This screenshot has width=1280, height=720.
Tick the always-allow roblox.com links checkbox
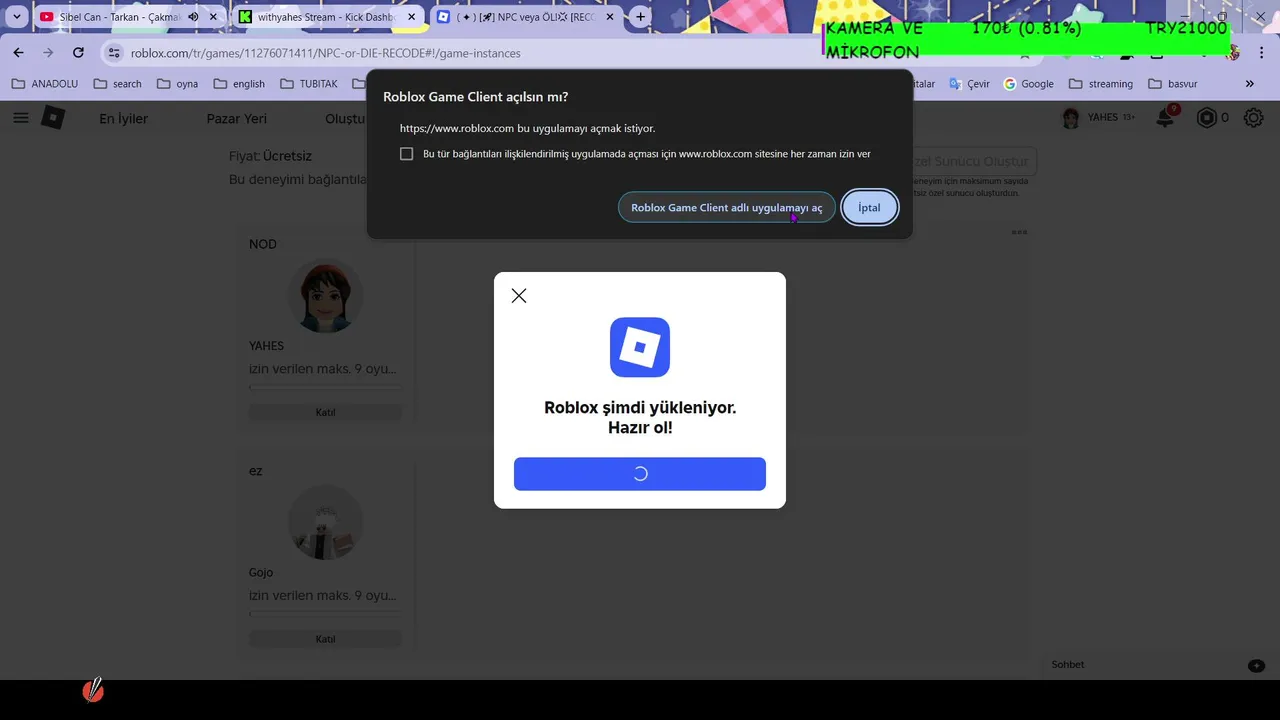click(x=406, y=154)
